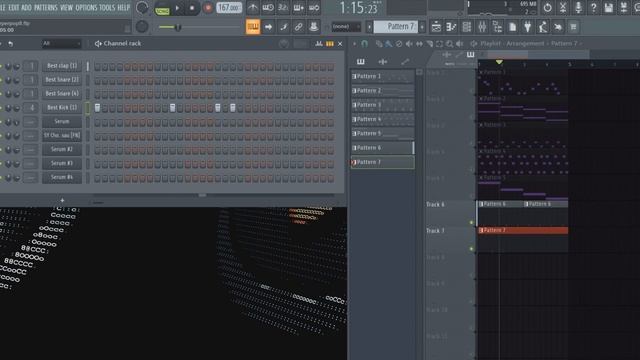This screenshot has height=360, width=640.
Task: Click the Stop button in transport
Action: click(x=192, y=8)
